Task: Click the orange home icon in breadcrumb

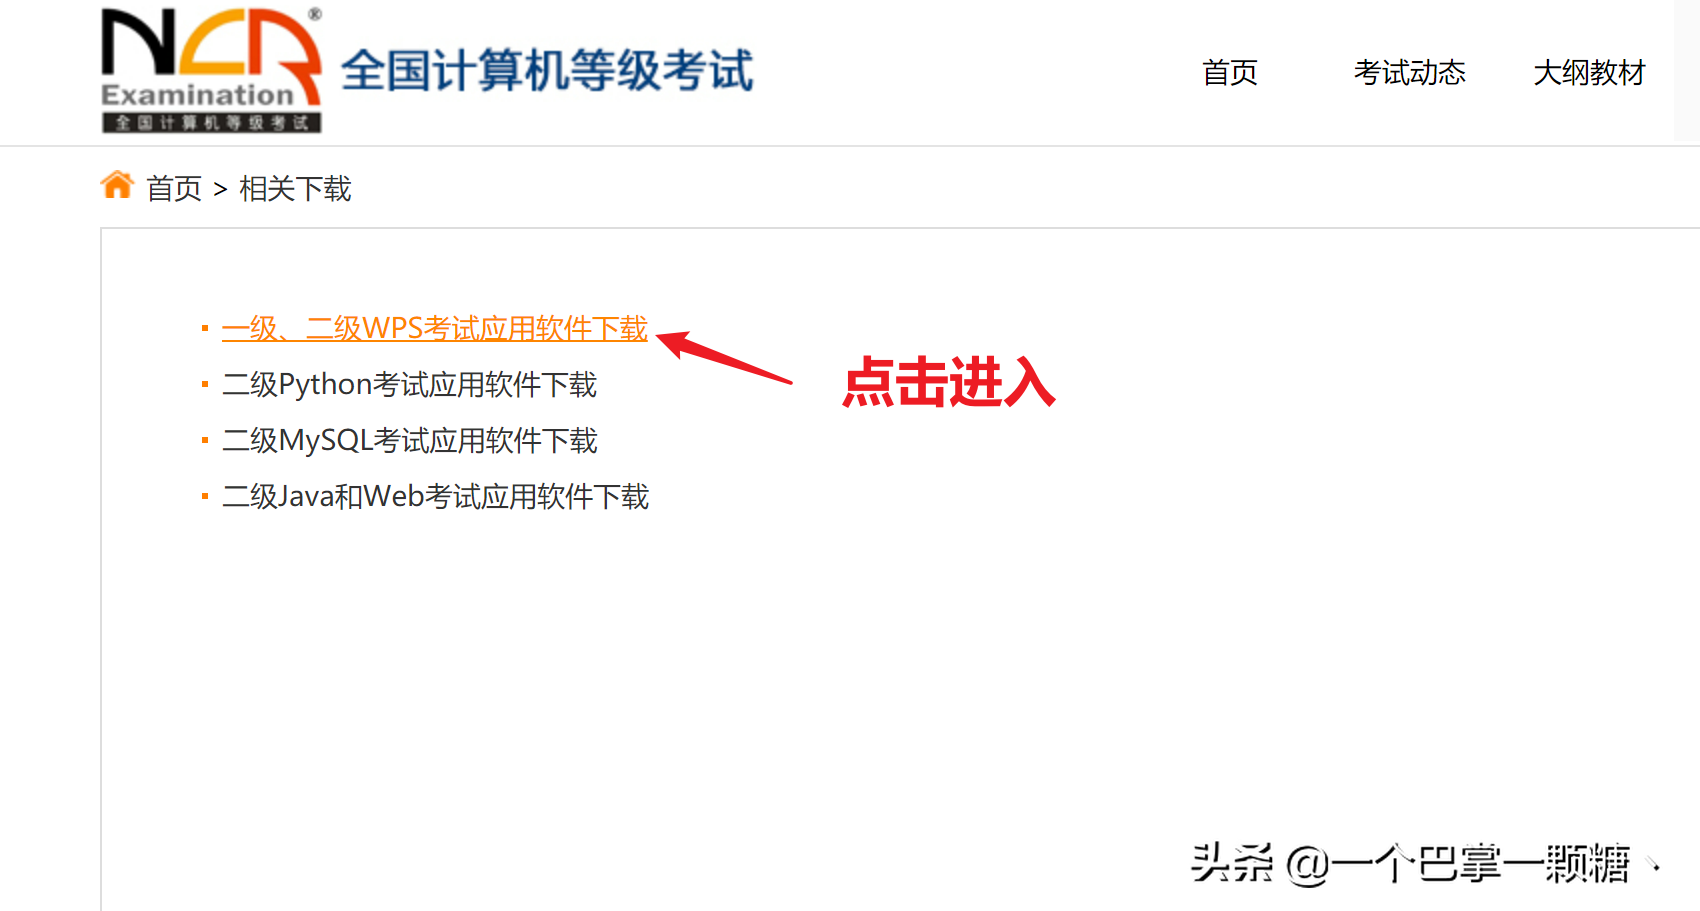Action: (117, 185)
